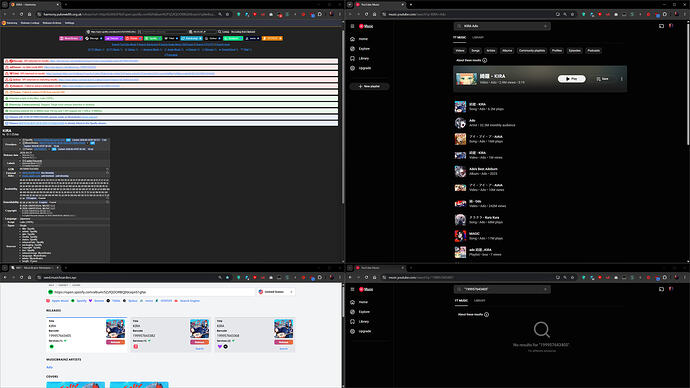690x388 pixels.
Task: Click zoom magnifier in Harmony address bar
Action: [220, 14]
